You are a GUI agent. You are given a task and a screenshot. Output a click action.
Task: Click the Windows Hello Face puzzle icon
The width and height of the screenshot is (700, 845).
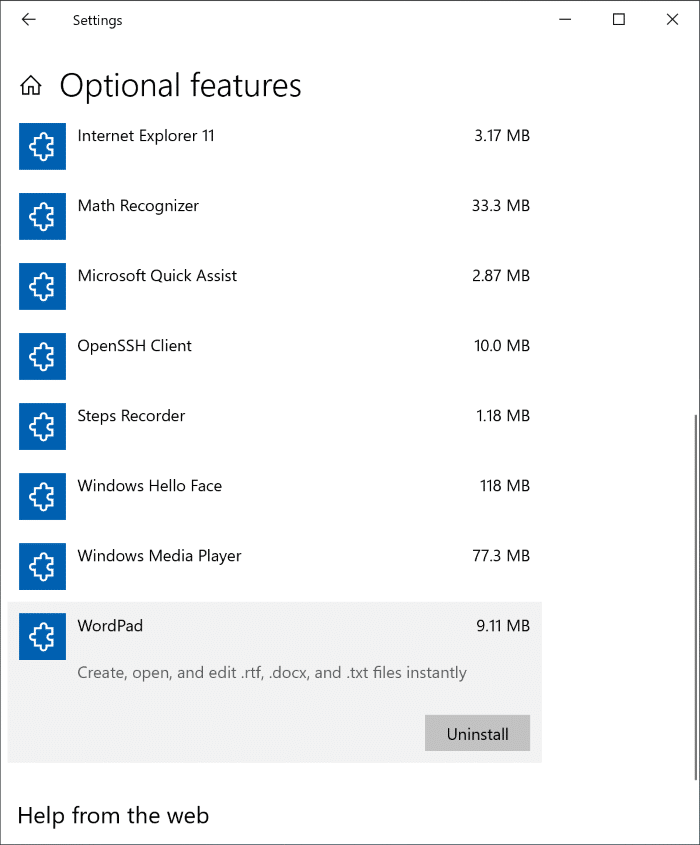[x=43, y=496]
